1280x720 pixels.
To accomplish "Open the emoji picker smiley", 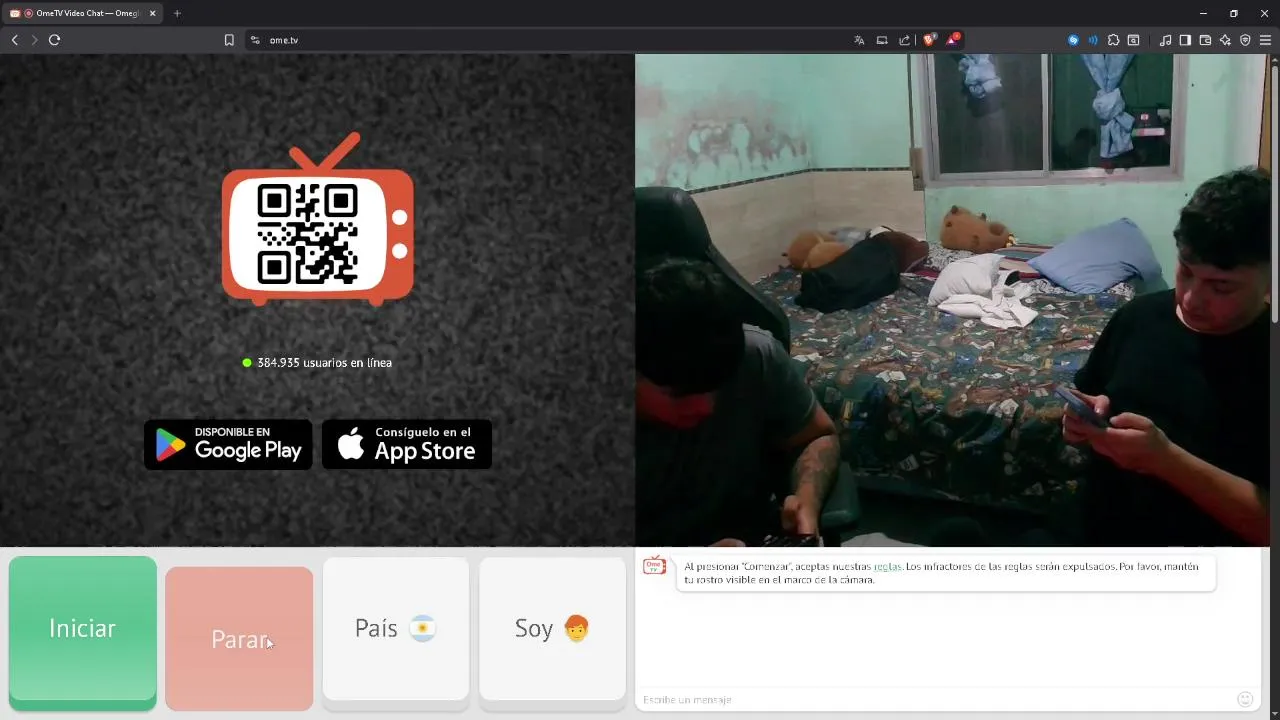I will click(x=1245, y=699).
